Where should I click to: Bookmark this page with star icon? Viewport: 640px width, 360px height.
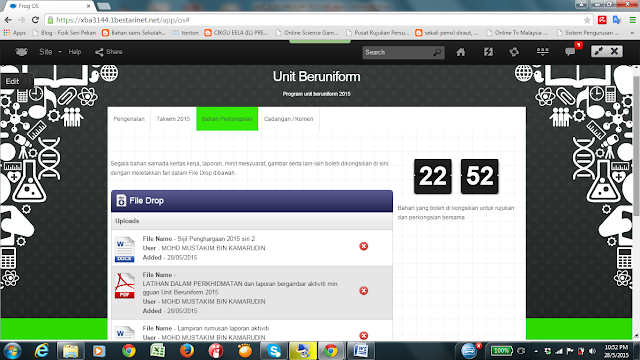click(587, 20)
